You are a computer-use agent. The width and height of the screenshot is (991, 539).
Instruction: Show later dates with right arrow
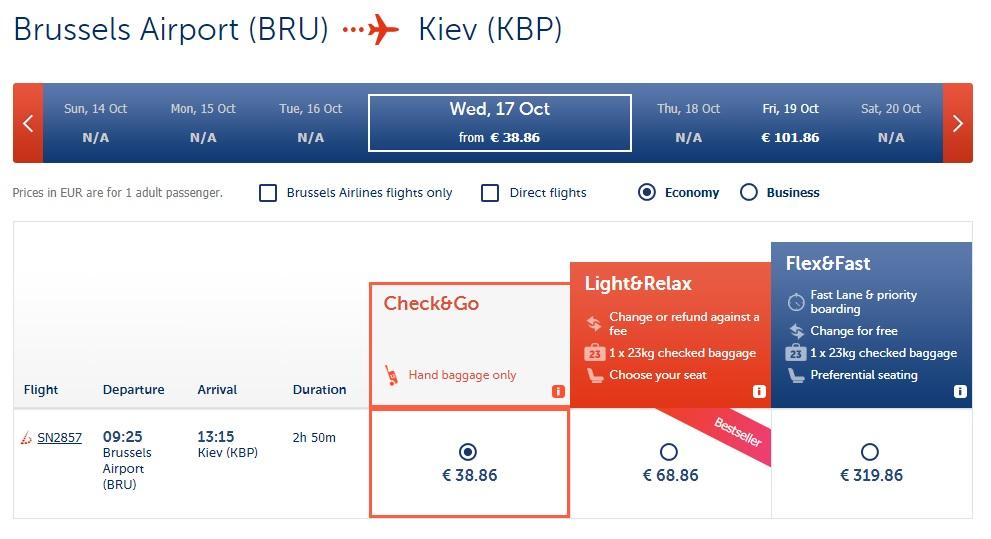pyautogui.click(x=957, y=123)
